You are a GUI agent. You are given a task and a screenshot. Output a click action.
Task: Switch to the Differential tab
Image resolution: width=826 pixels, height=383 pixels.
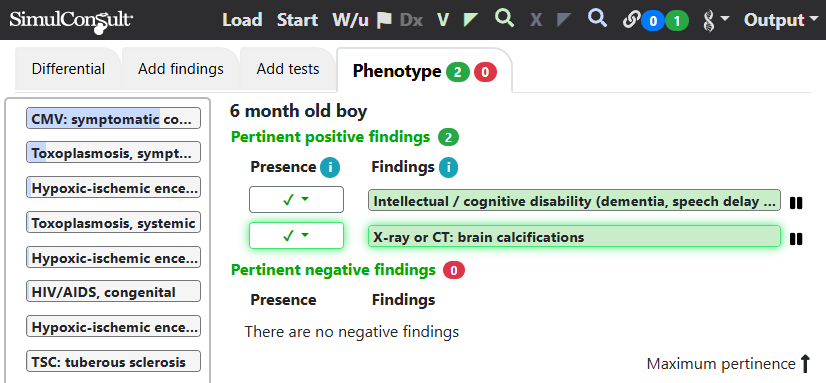[x=68, y=69]
